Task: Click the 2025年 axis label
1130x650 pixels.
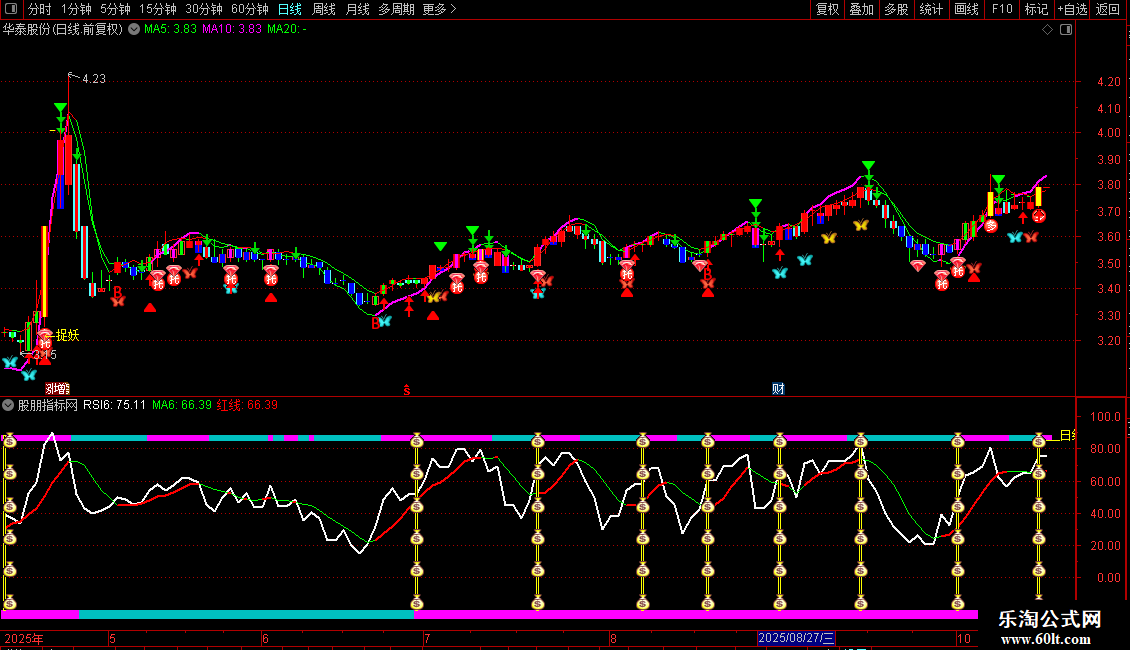Action: click(x=24, y=638)
